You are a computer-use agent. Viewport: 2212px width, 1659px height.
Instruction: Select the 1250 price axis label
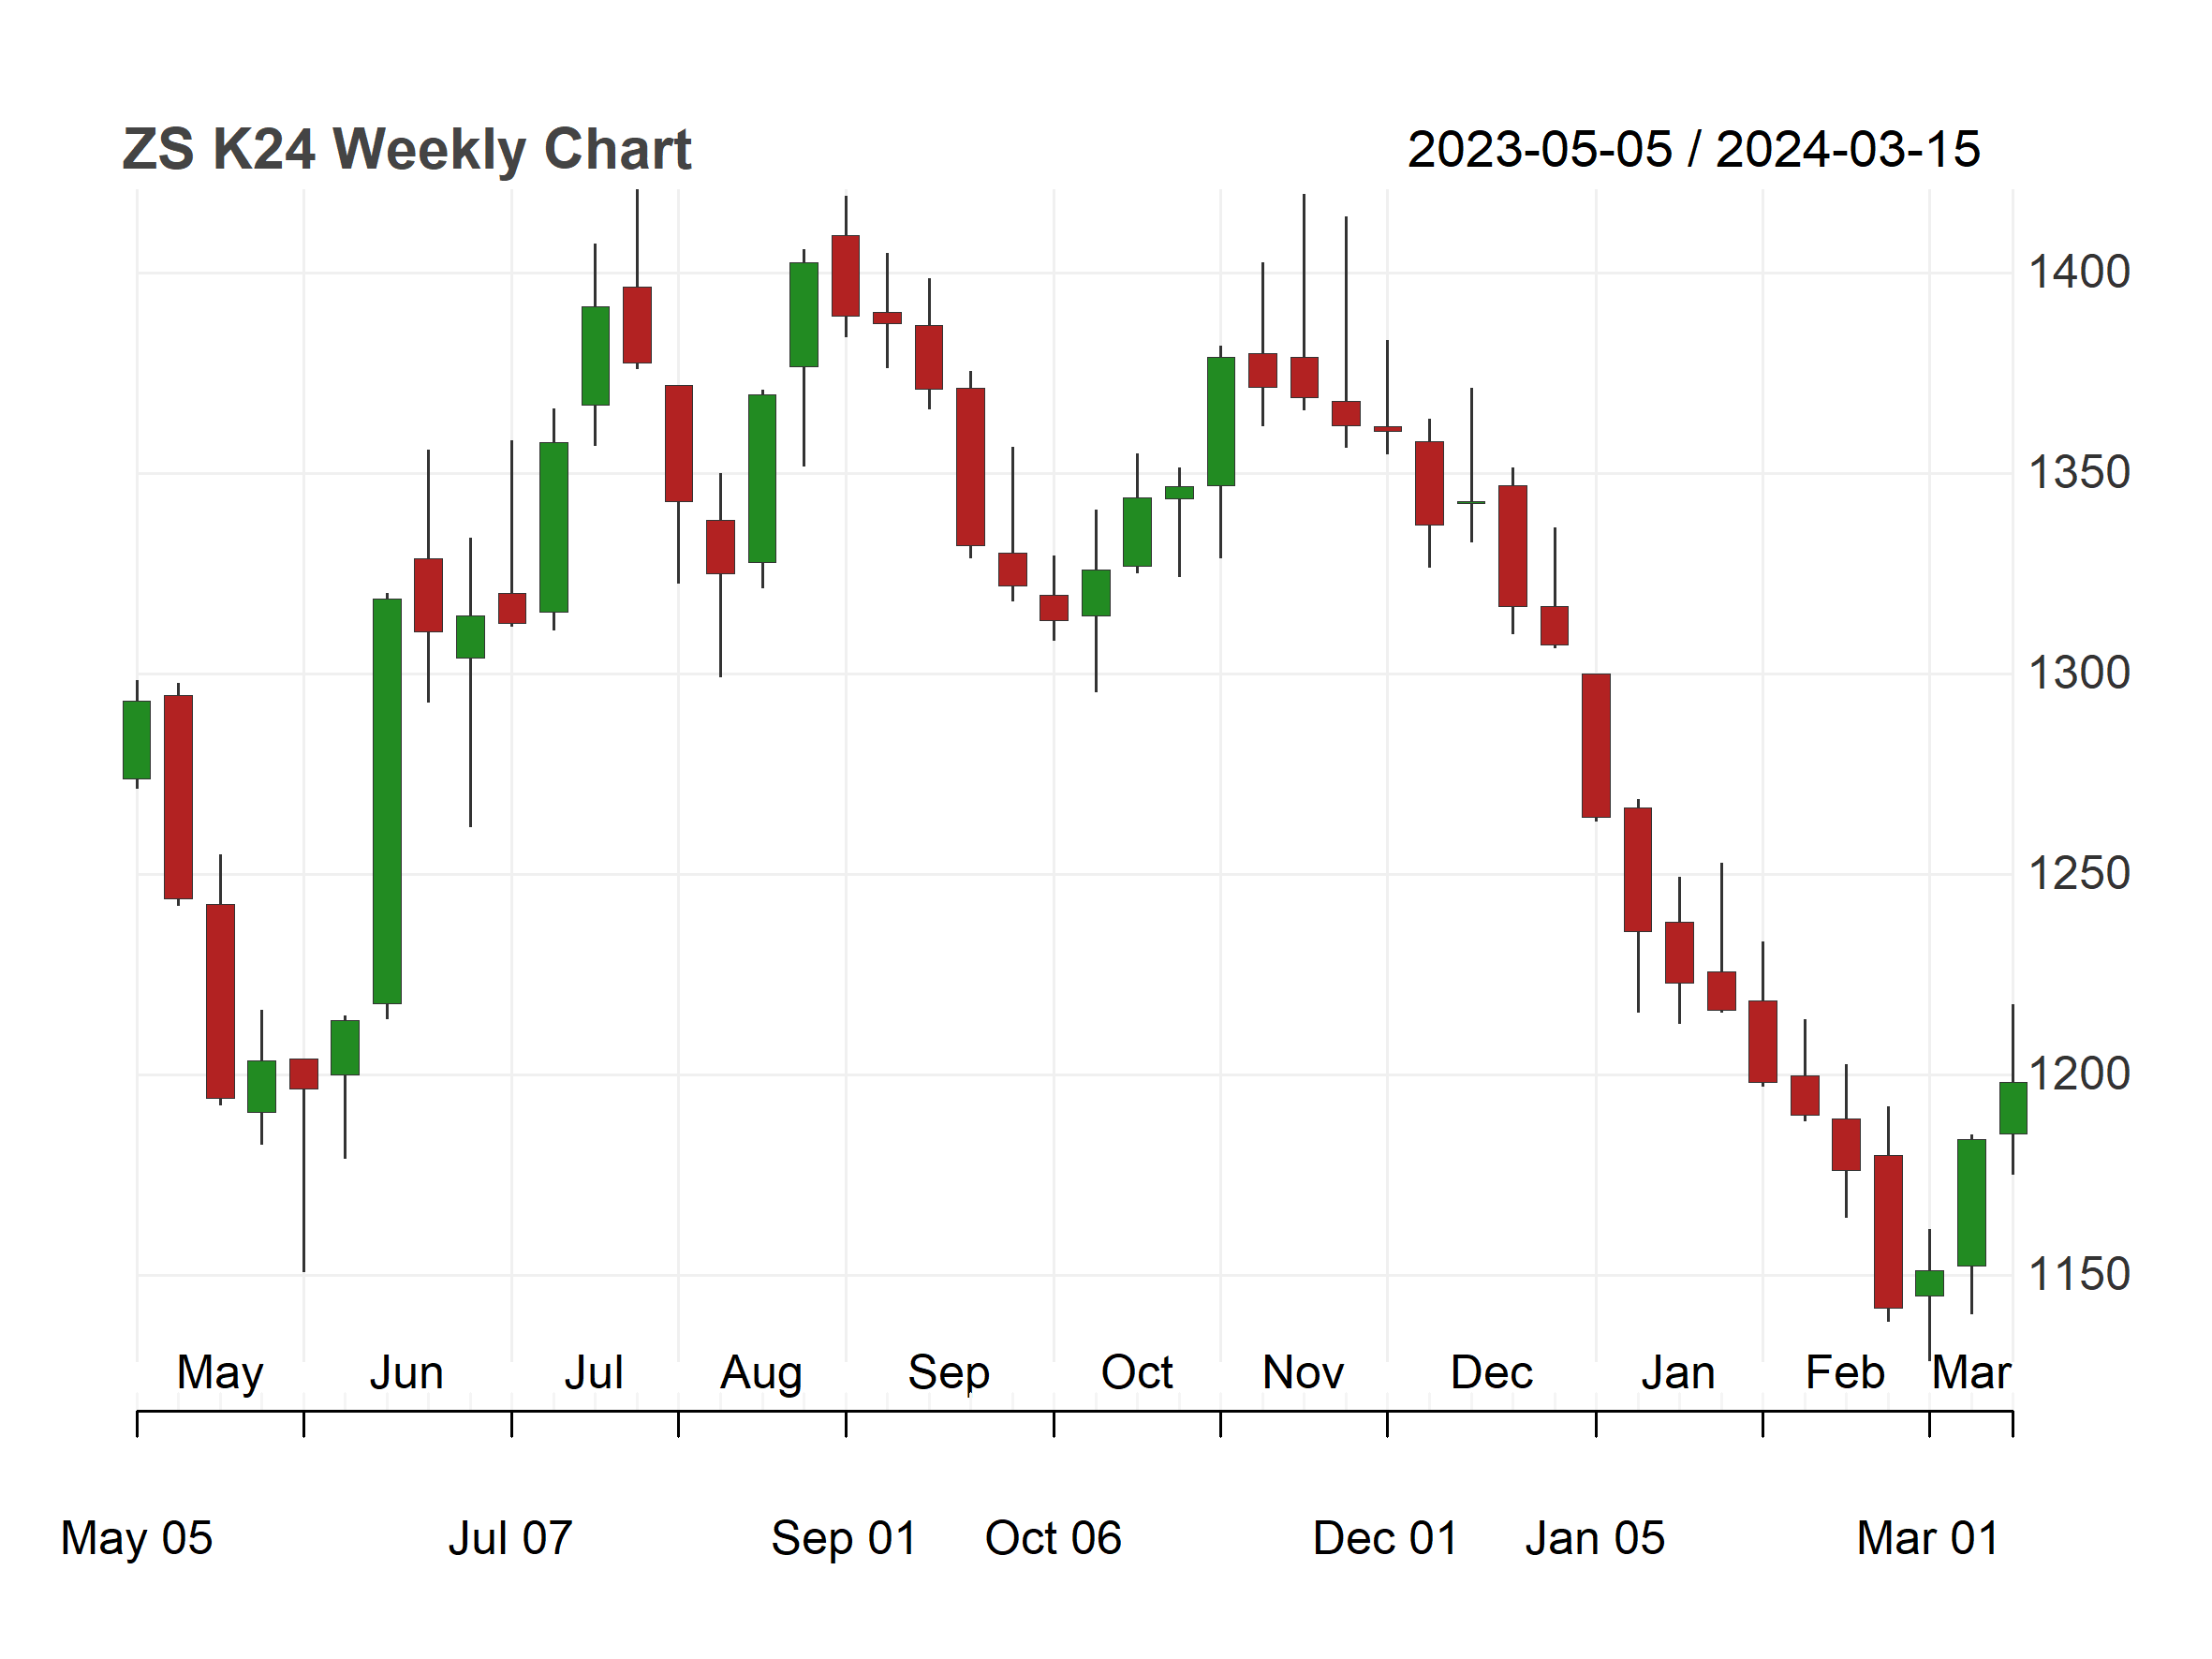[2079, 874]
